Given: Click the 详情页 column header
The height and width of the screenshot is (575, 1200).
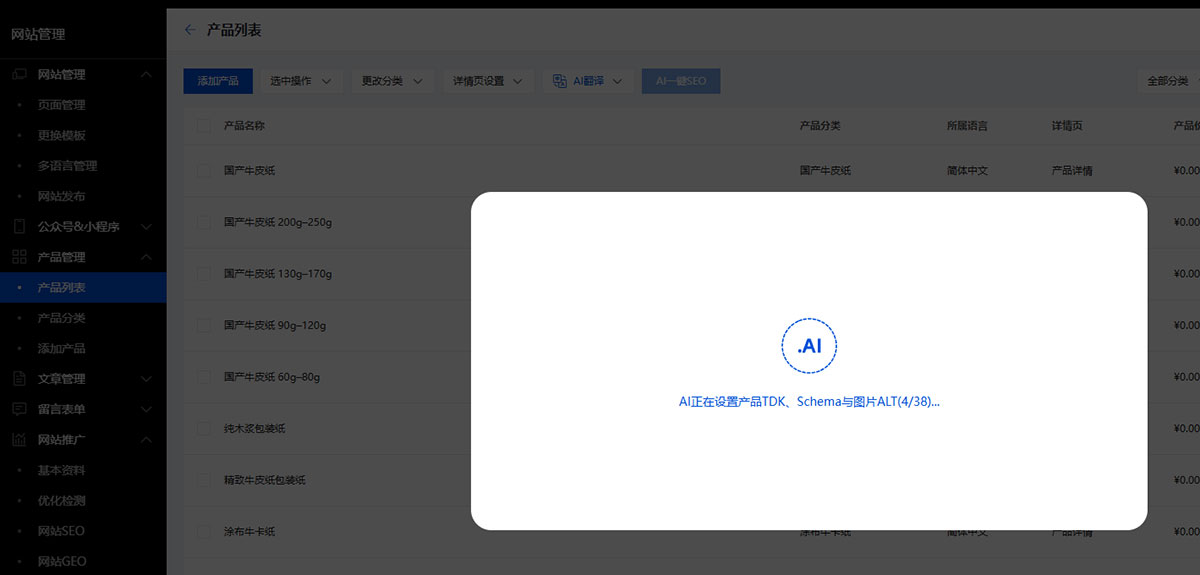Looking at the screenshot, I should point(1067,126).
